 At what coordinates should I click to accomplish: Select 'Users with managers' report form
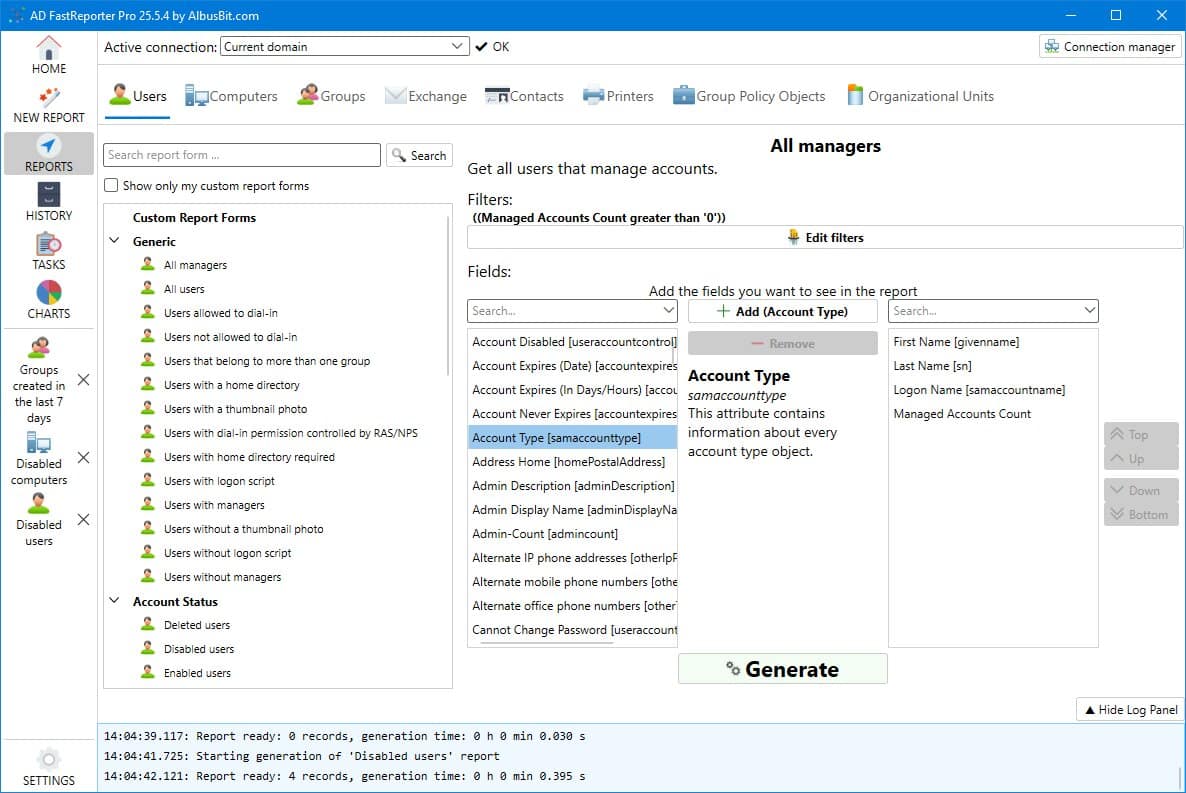coord(214,505)
